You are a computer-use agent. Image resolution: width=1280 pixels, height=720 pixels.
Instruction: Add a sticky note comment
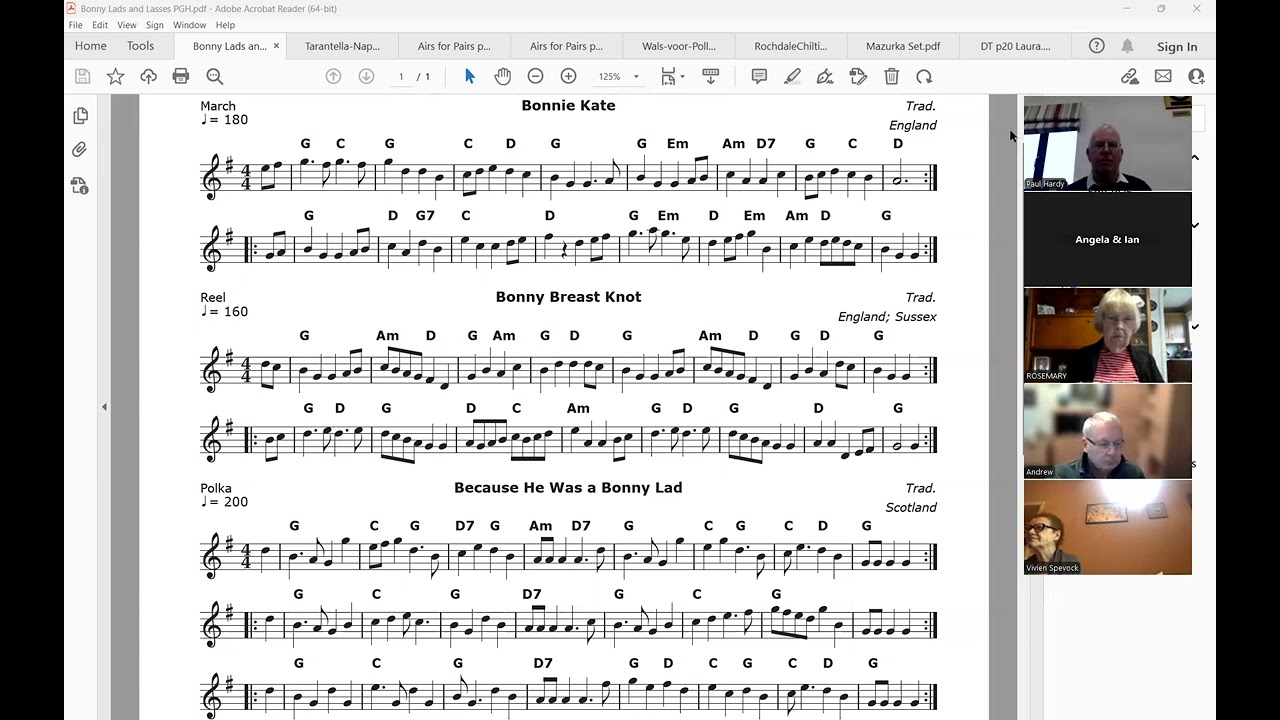click(x=759, y=76)
